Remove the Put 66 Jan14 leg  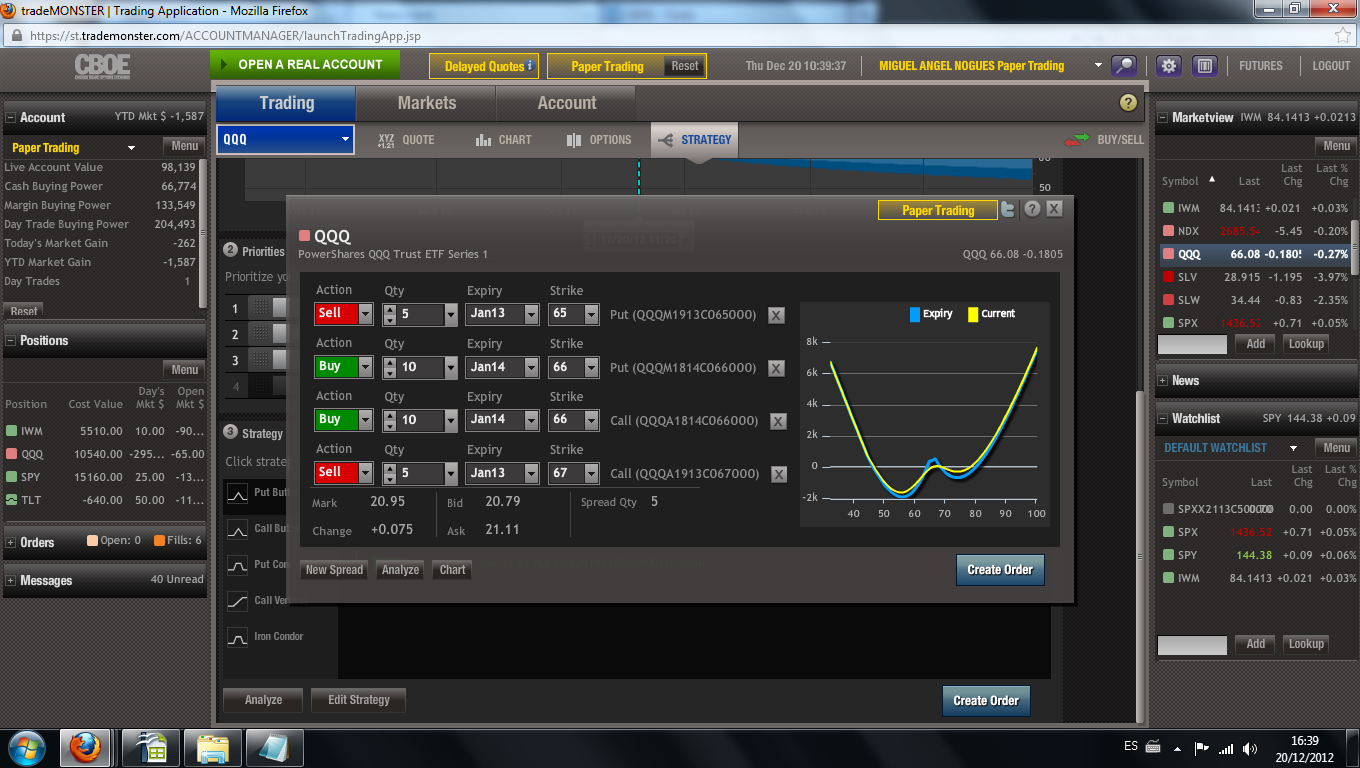click(776, 369)
